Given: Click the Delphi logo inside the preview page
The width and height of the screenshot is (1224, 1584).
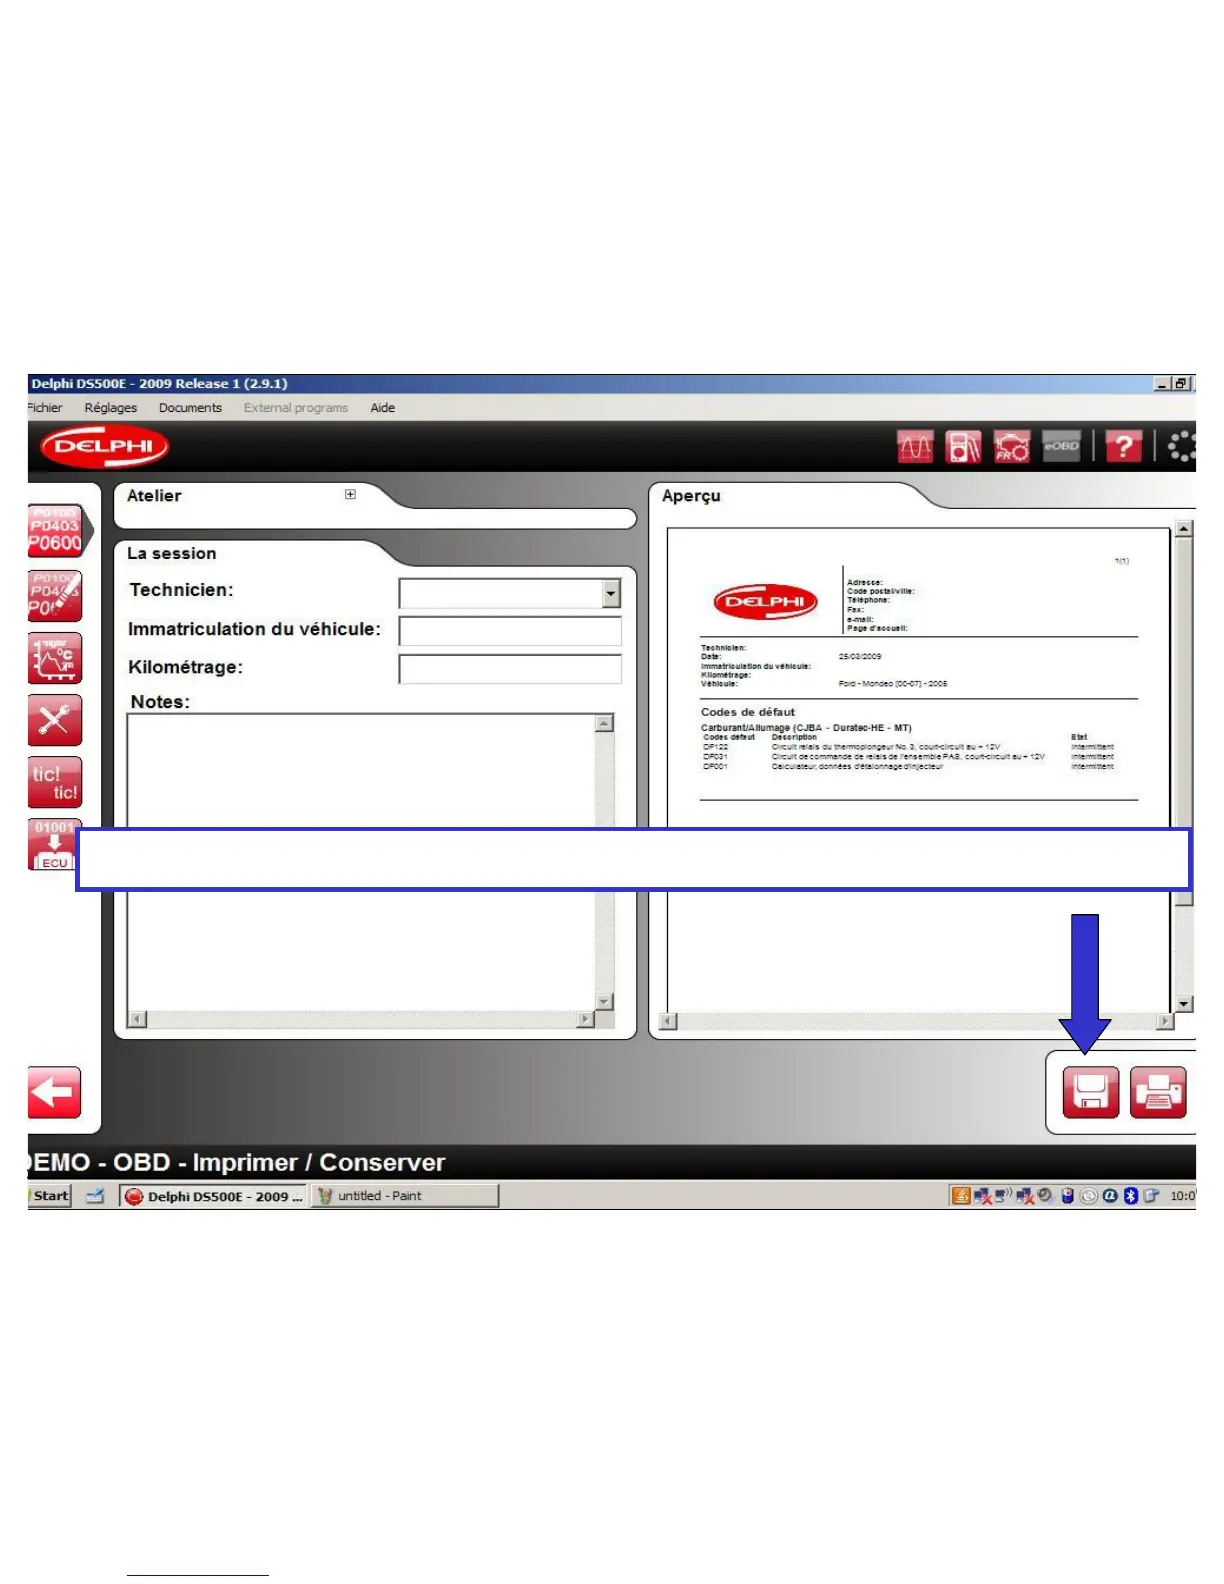Looking at the screenshot, I should [x=766, y=602].
